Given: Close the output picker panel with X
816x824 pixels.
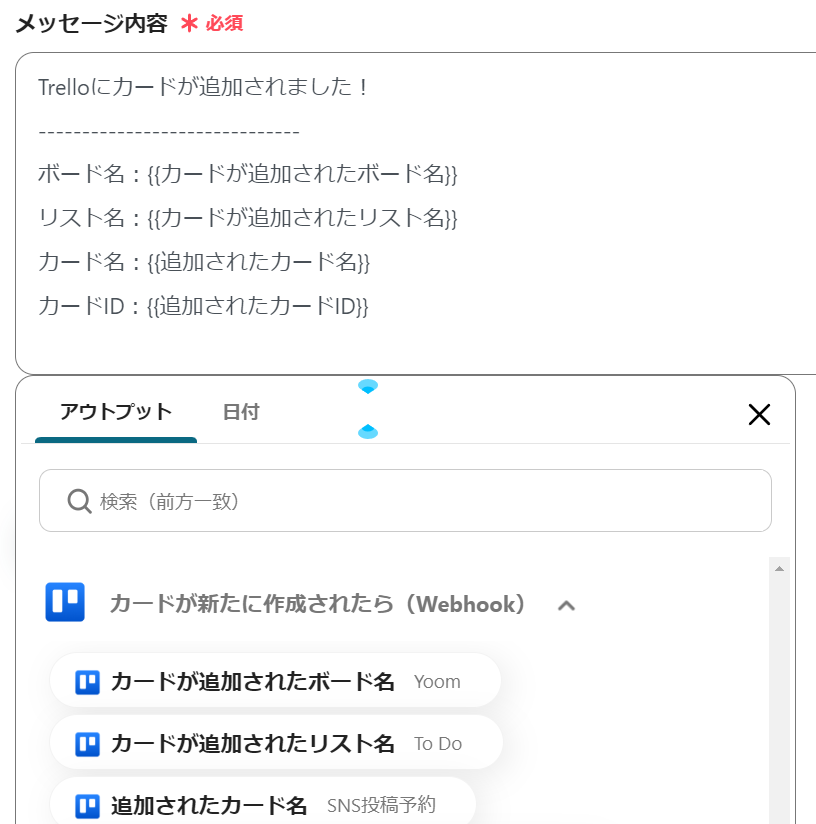Looking at the screenshot, I should pyautogui.click(x=759, y=414).
